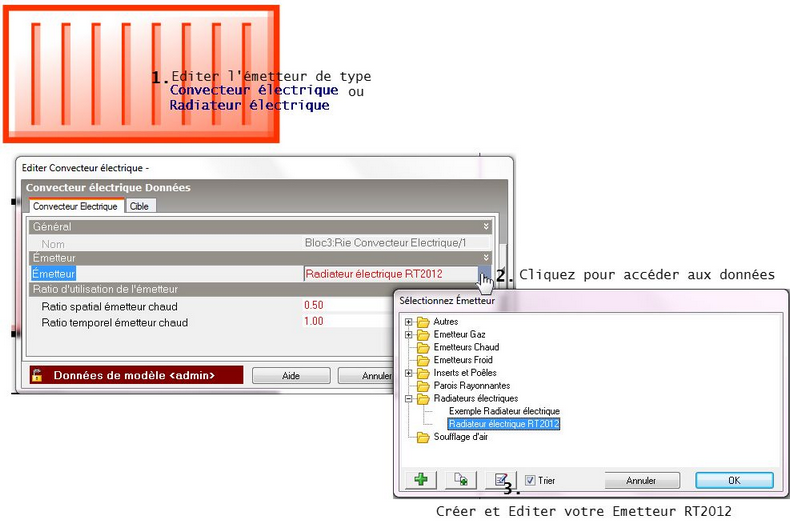Click the Emetteurs Froid folder icon
The height and width of the screenshot is (524, 790).
[423, 360]
